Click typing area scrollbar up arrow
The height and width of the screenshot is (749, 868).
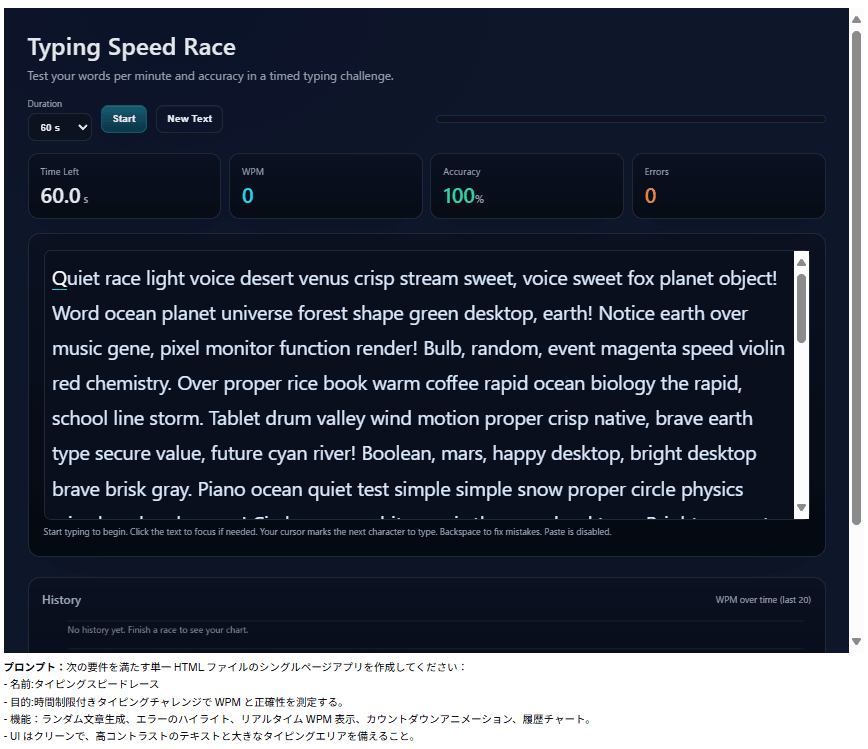(x=801, y=262)
